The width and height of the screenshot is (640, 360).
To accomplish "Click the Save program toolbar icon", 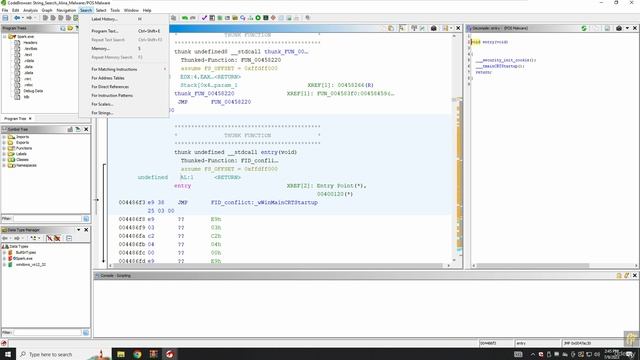I will (5, 18).
